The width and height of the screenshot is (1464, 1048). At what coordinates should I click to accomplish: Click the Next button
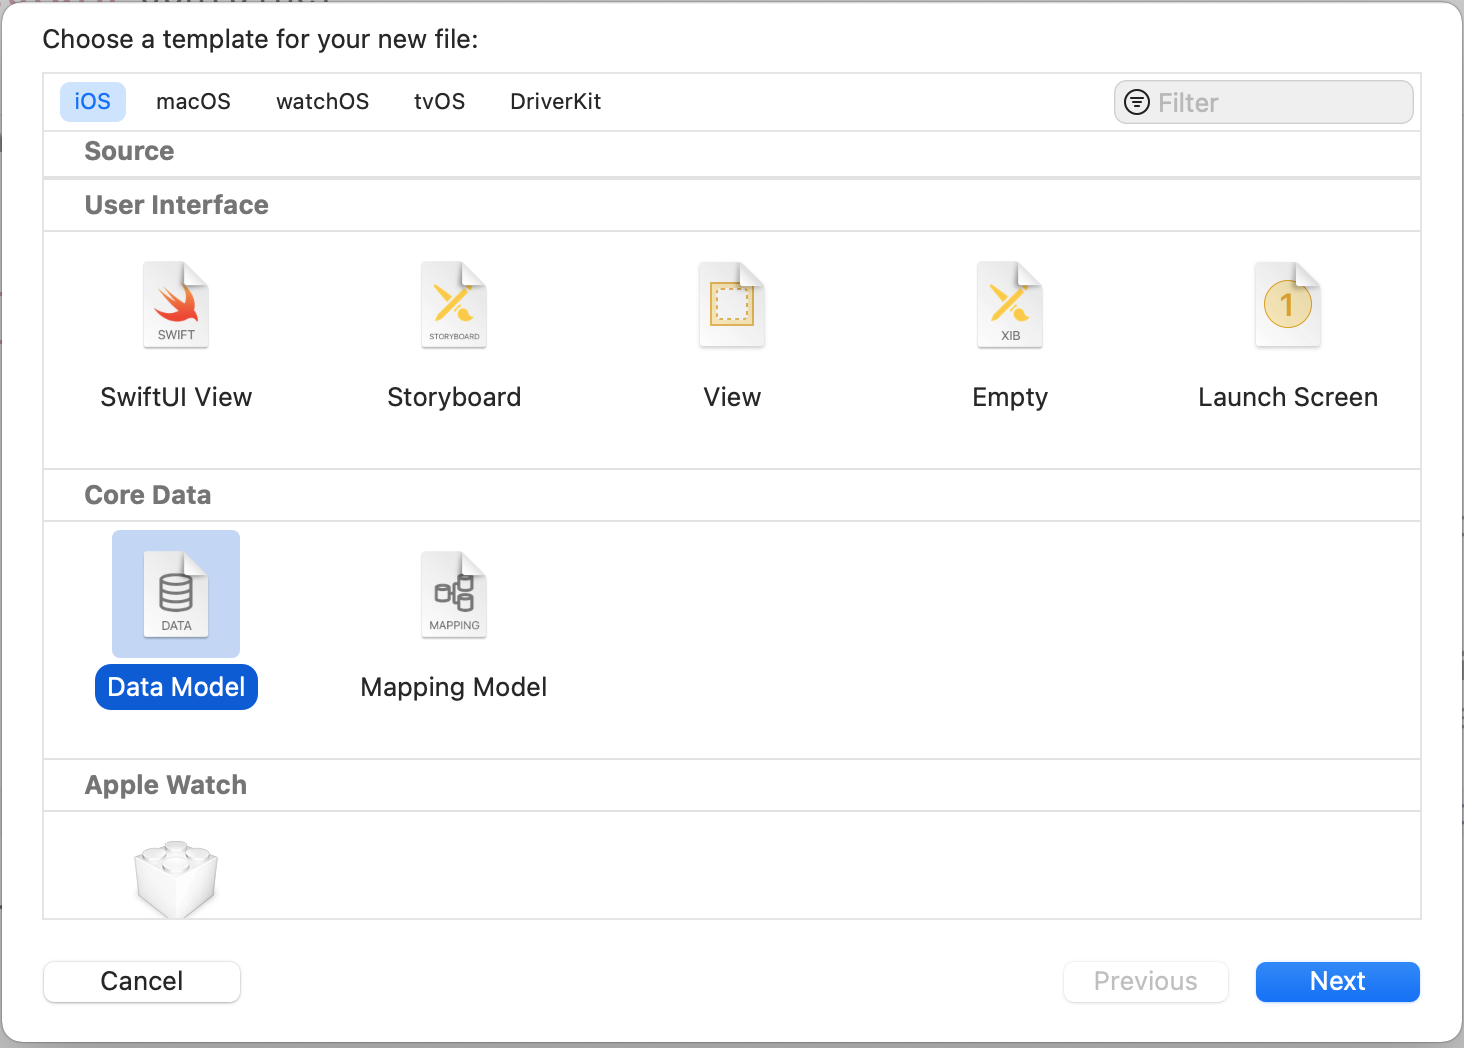pos(1337,981)
